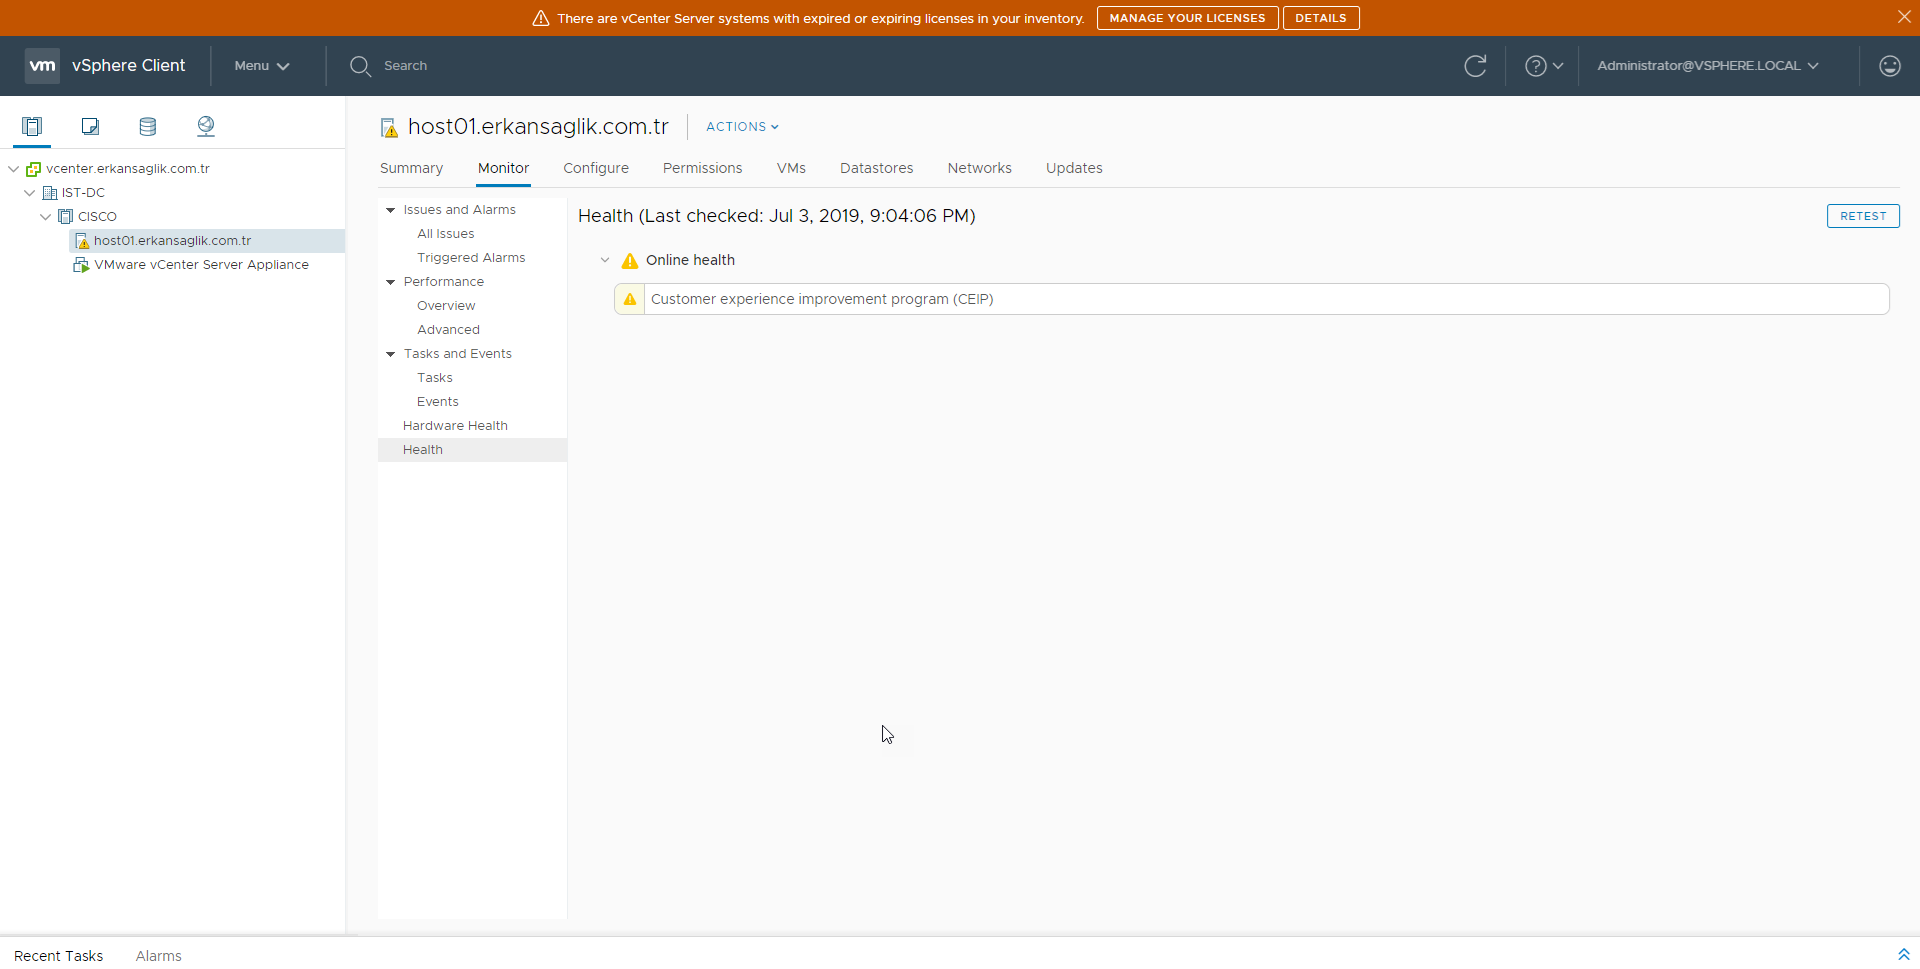This screenshot has width=1920, height=969.
Task: Open Performance Advanced
Action: point(448,330)
